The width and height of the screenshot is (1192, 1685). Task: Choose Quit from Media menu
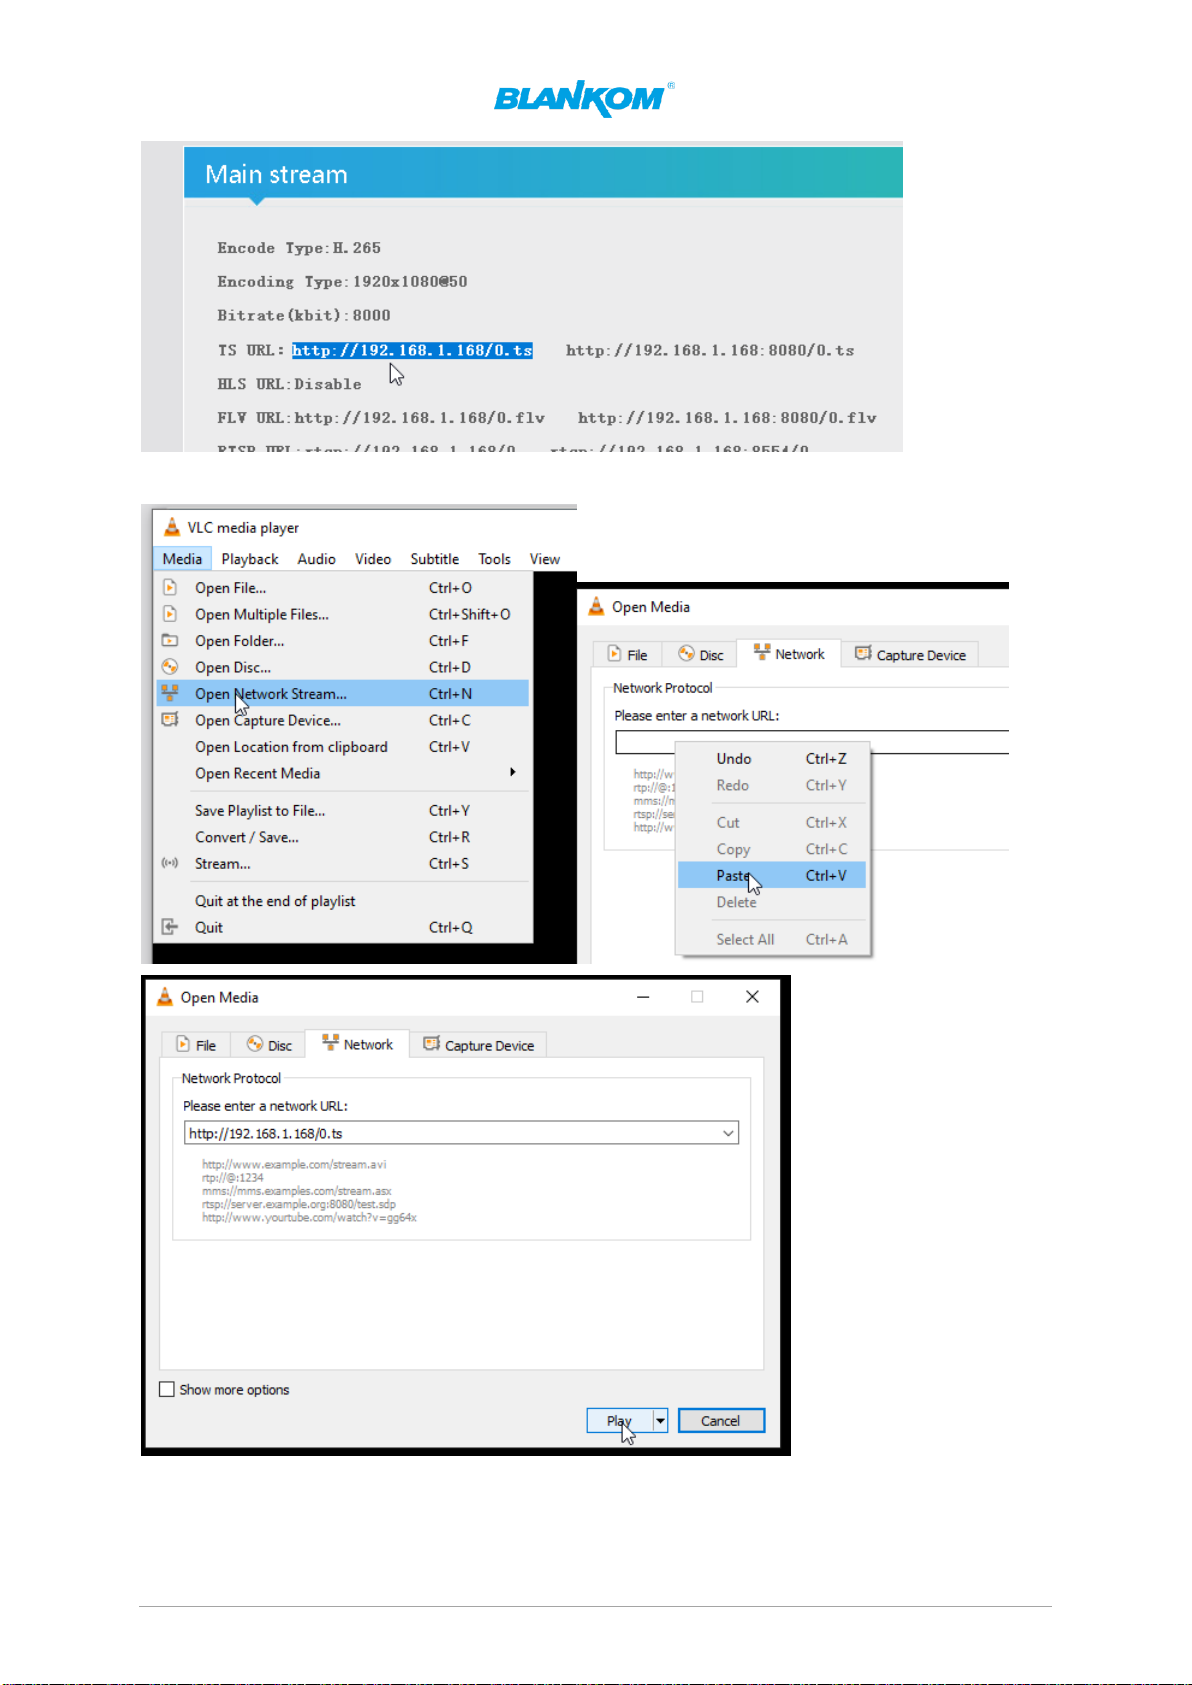tap(343, 927)
